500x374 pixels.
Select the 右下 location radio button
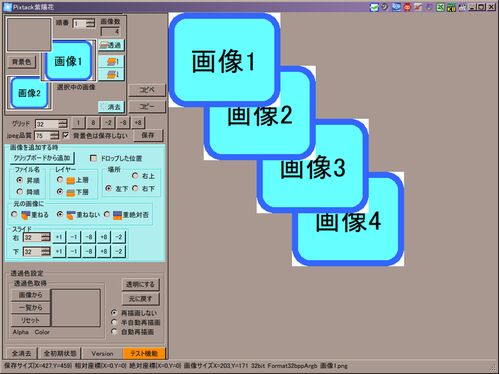pyautogui.click(x=135, y=188)
